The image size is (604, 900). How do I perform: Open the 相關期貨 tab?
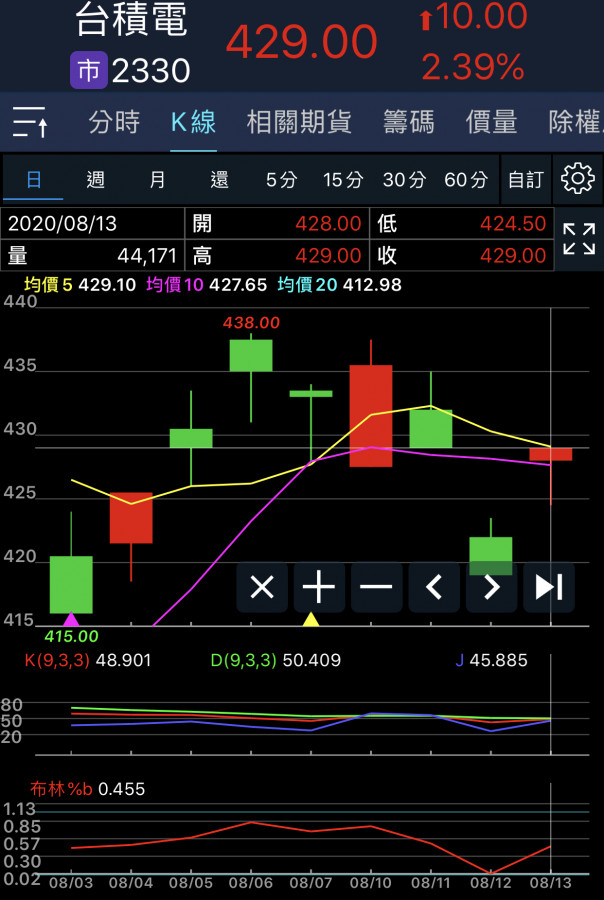tap(299, 122)
